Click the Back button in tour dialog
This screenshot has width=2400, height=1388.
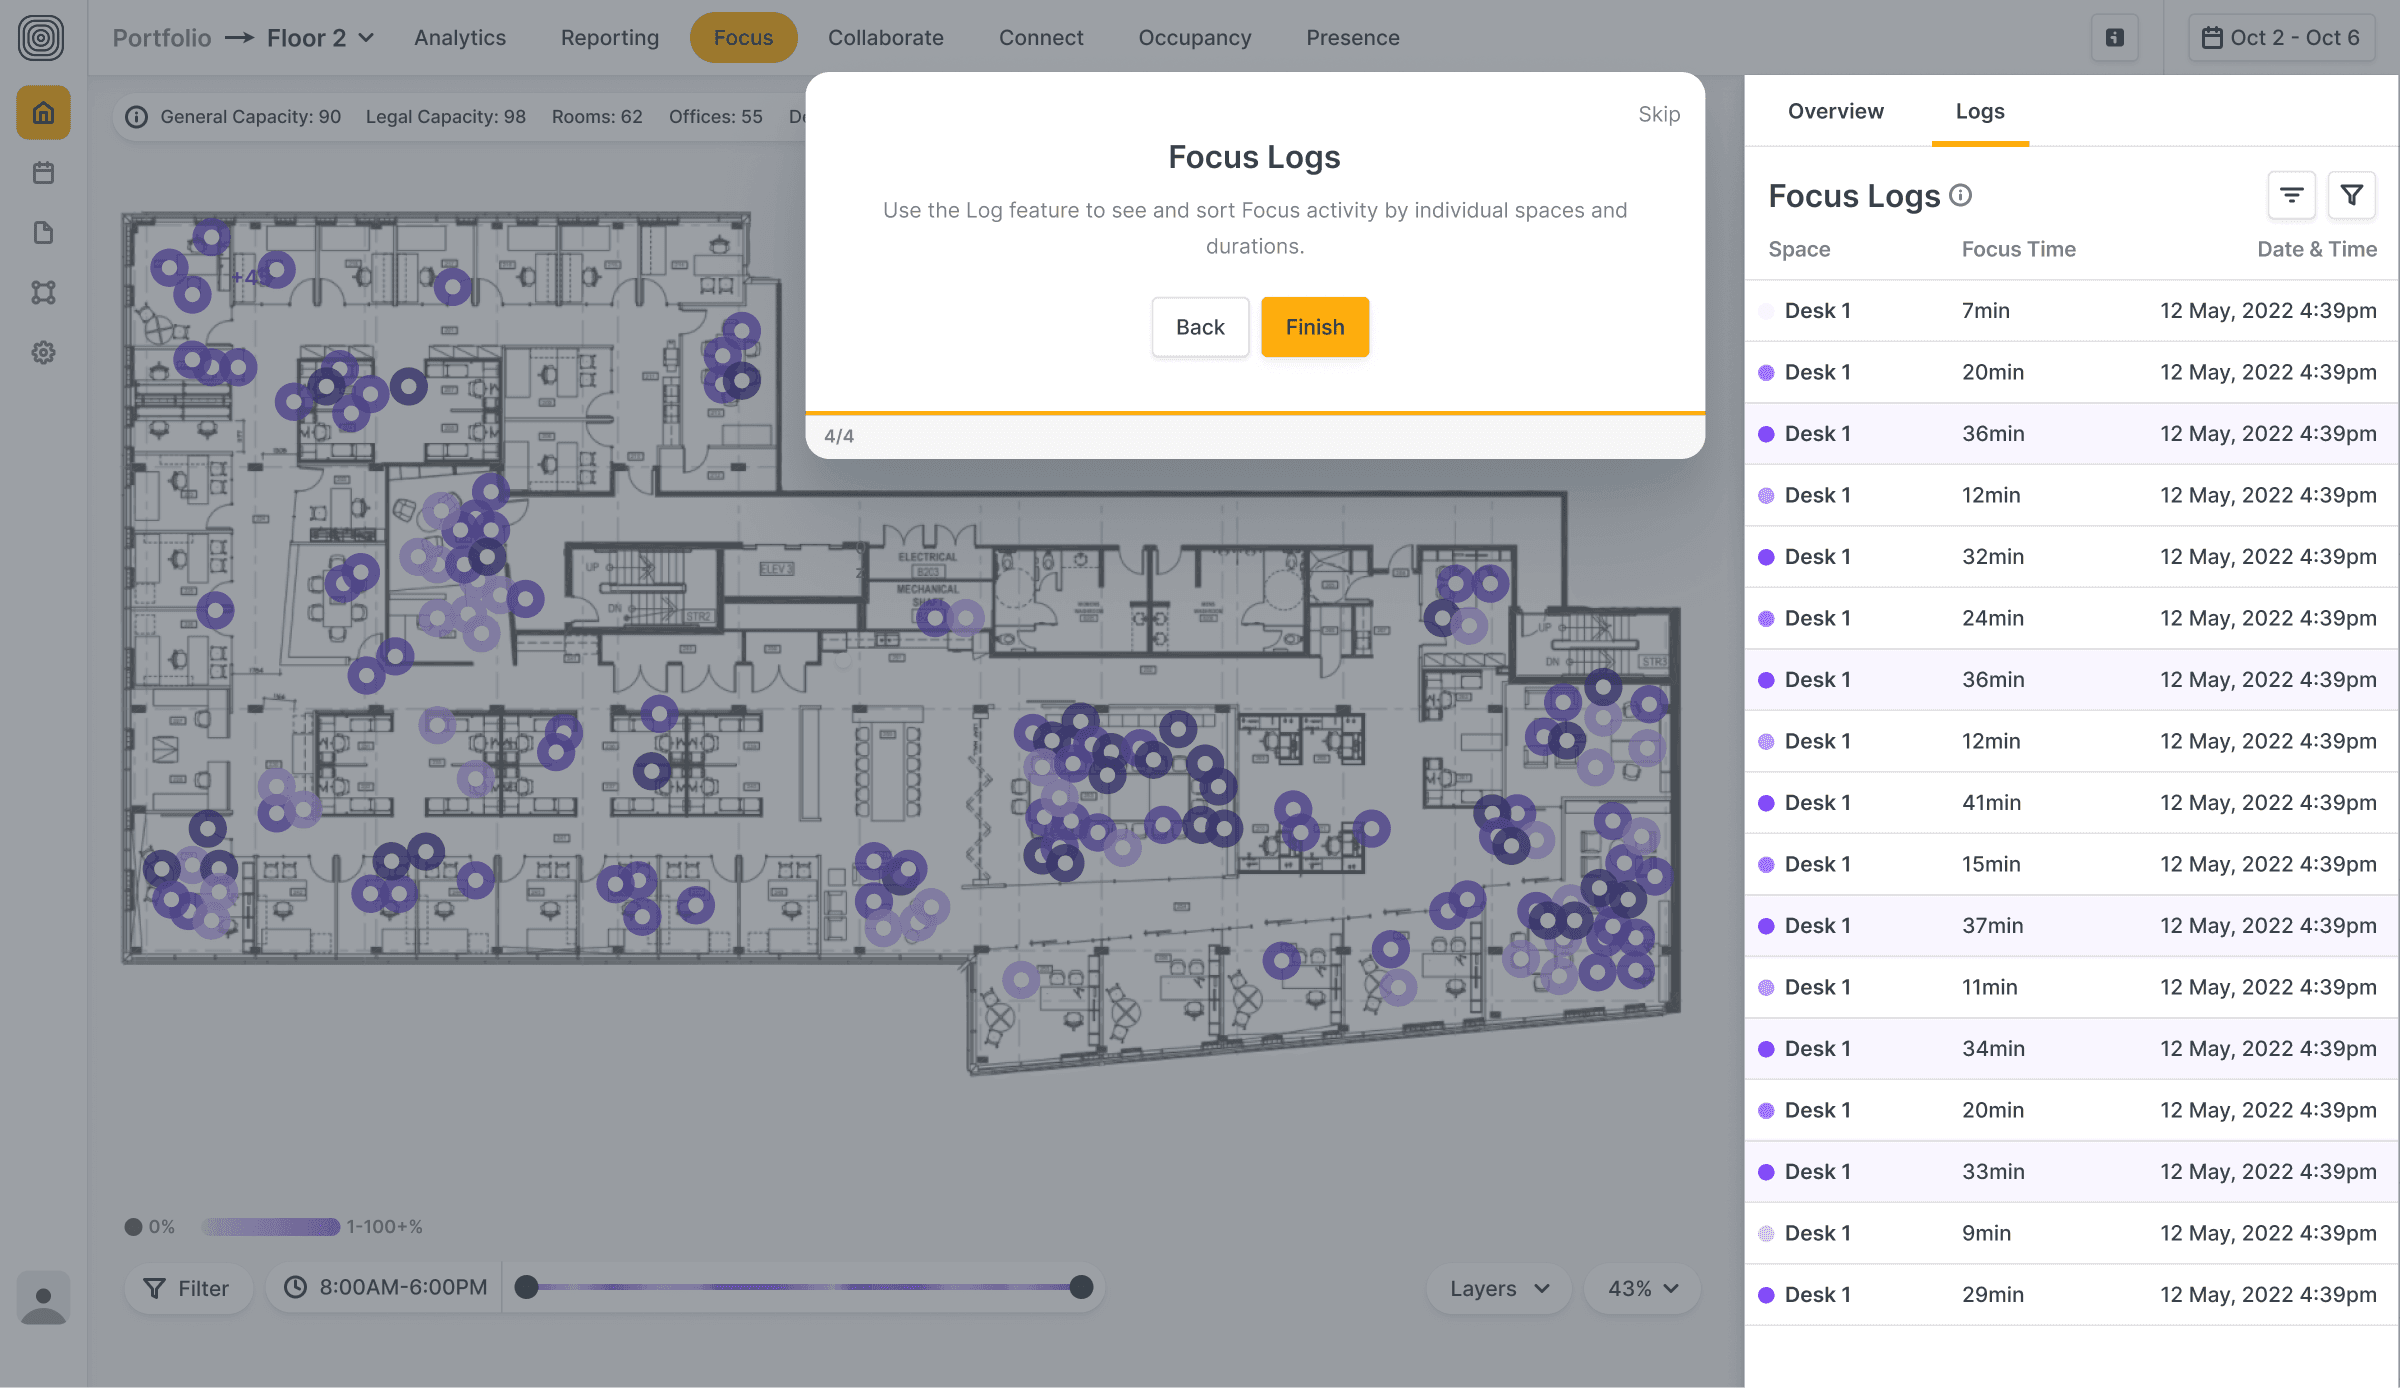coord(1199,327)
